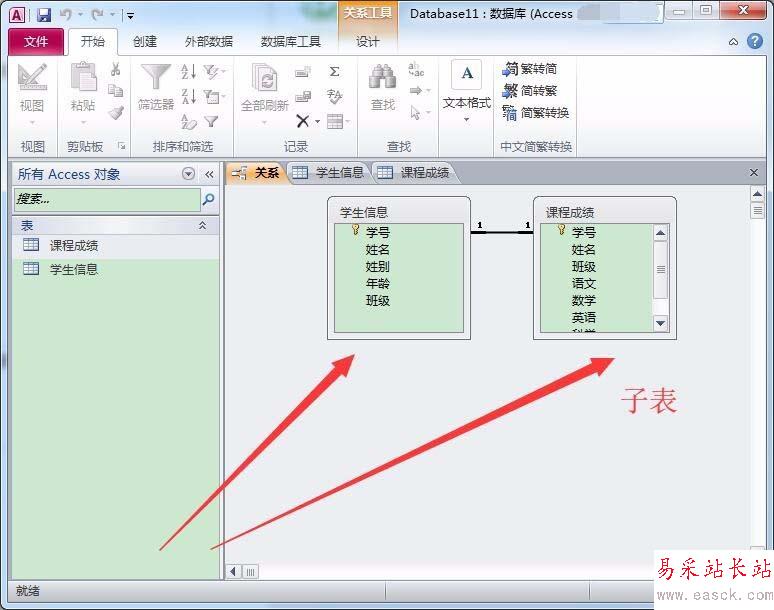
Task: Click the Redo icon in the title bar
Action: [x=97, y=15]
